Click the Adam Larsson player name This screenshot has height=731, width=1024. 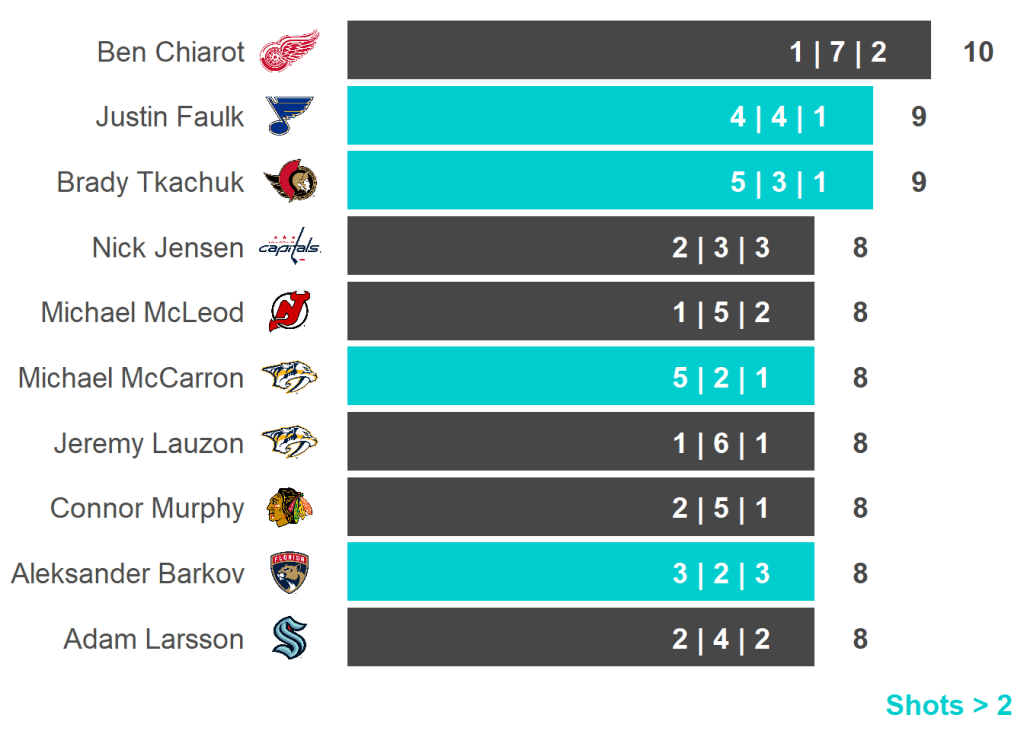153,638
